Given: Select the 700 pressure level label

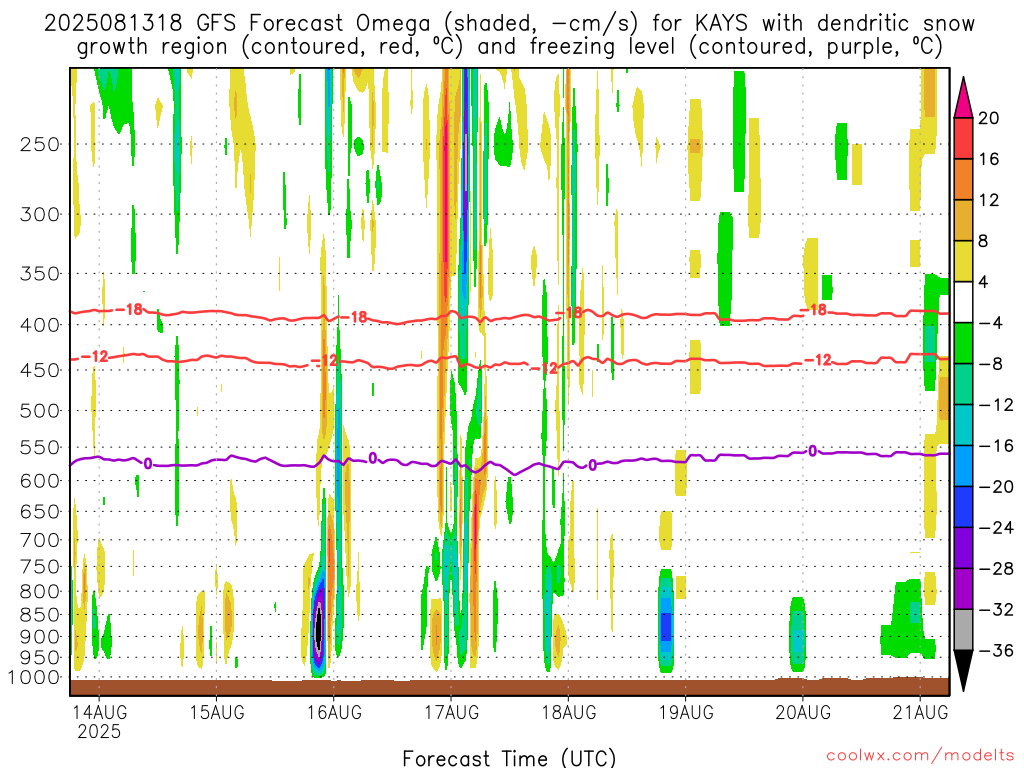Looking at the screenshot, I should click(40, 540).
